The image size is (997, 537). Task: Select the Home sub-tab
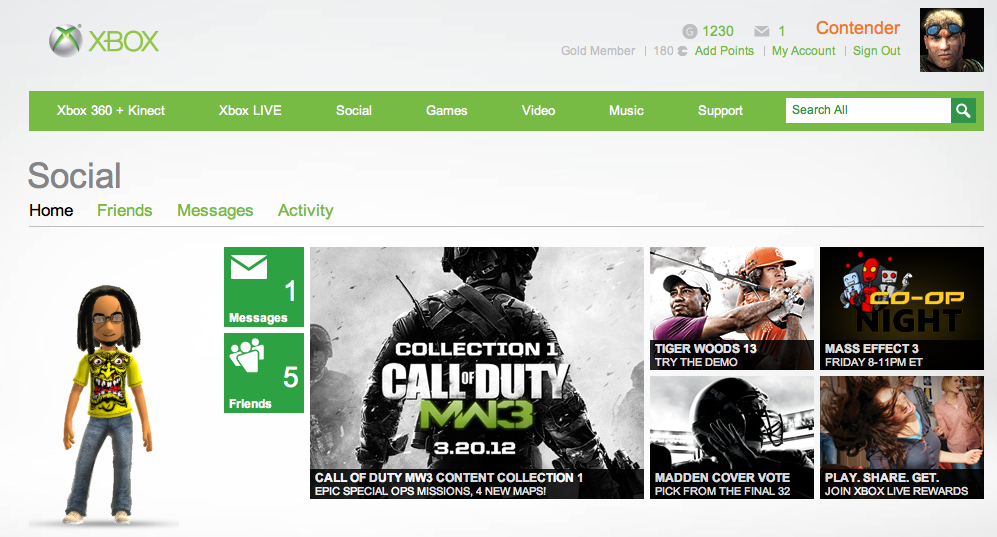pos(51,210)
